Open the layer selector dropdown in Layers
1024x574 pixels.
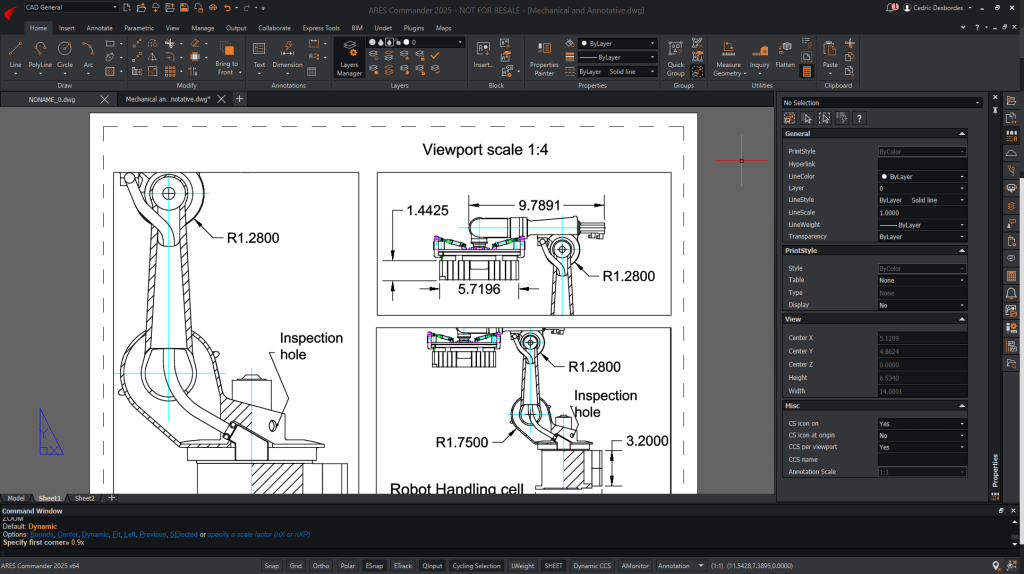pyautogui.click(x=415, y=42)
